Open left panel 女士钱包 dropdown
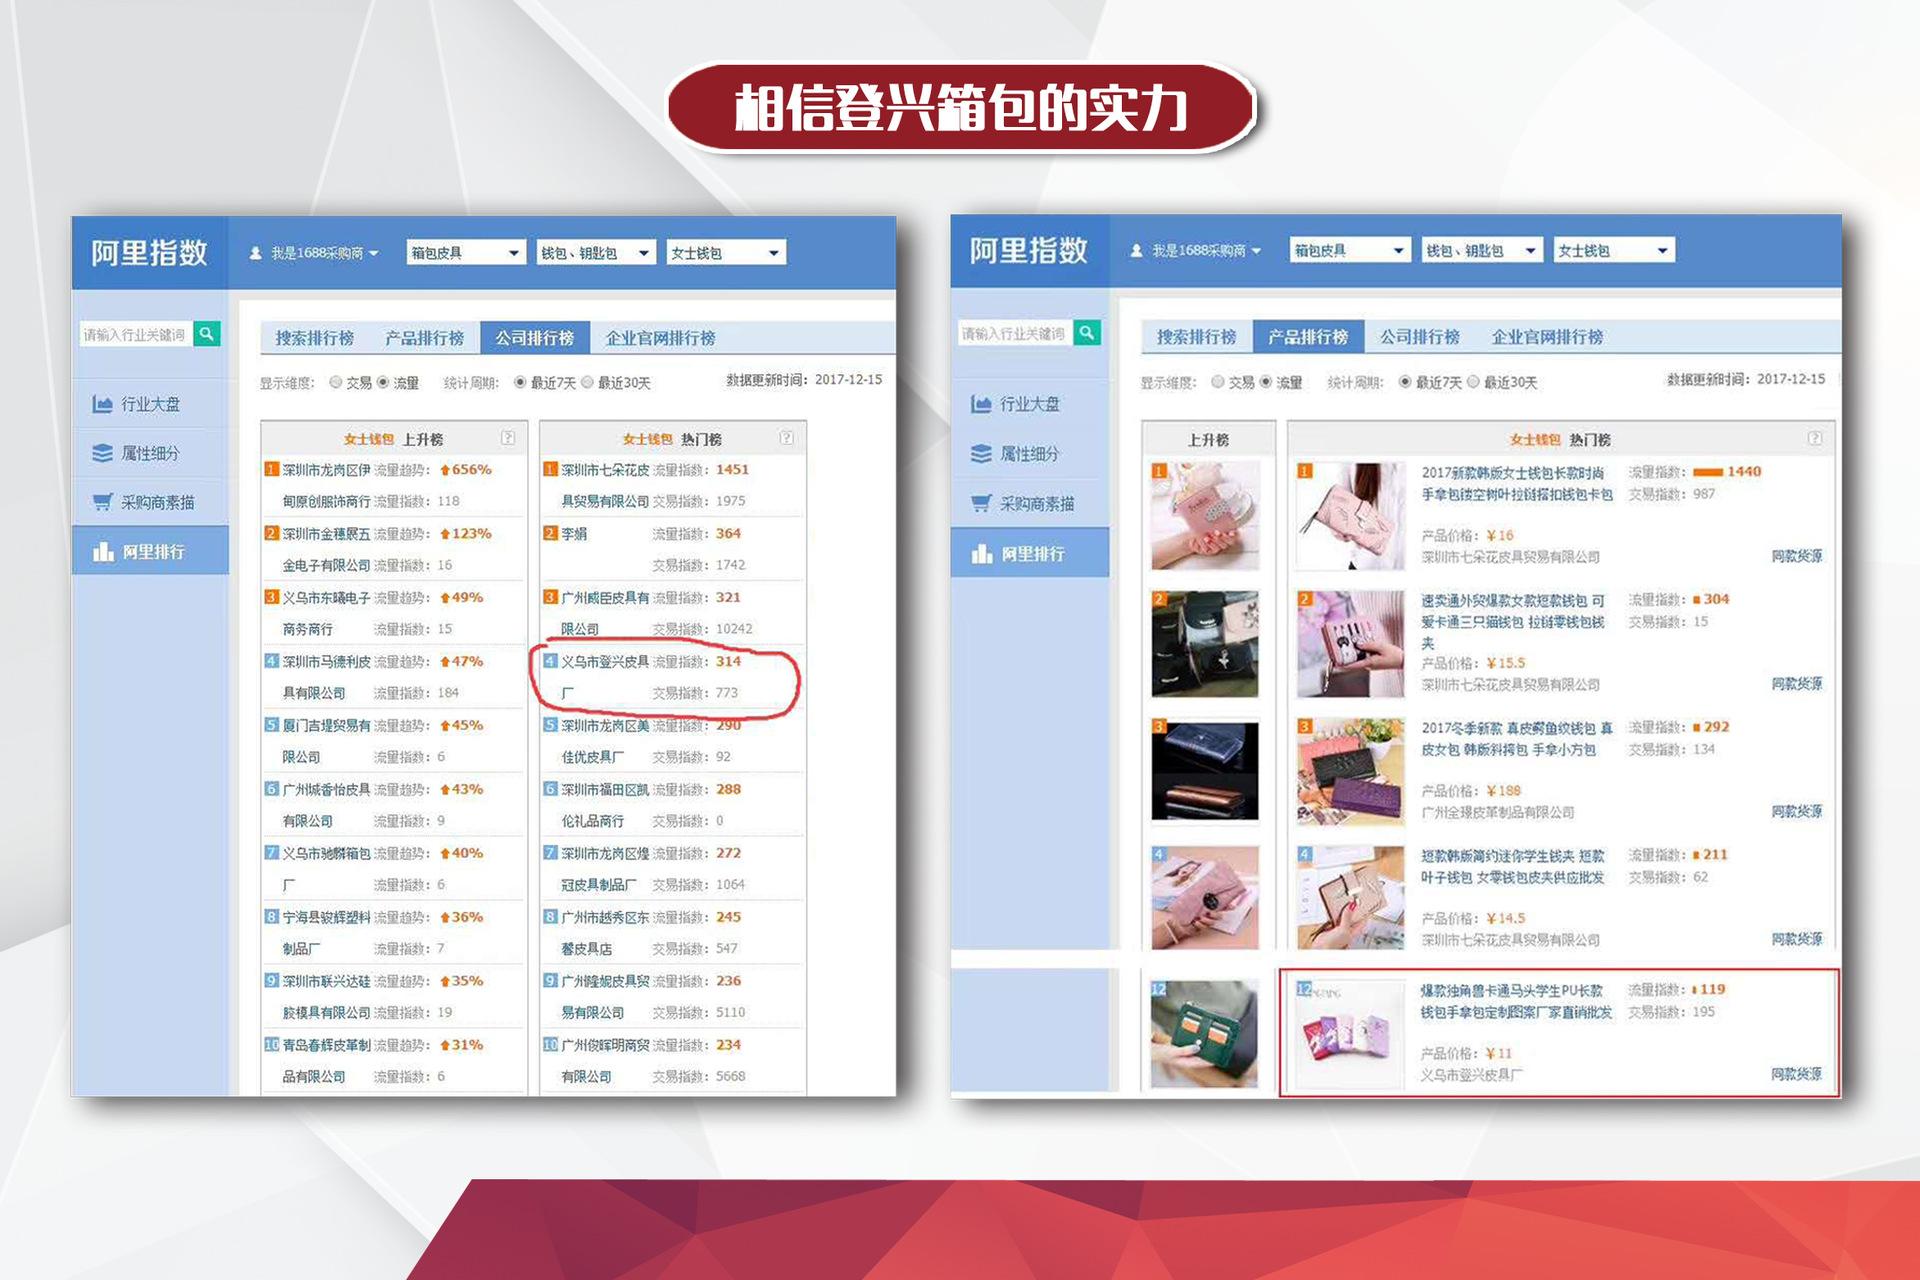 [x=726, y=253]
